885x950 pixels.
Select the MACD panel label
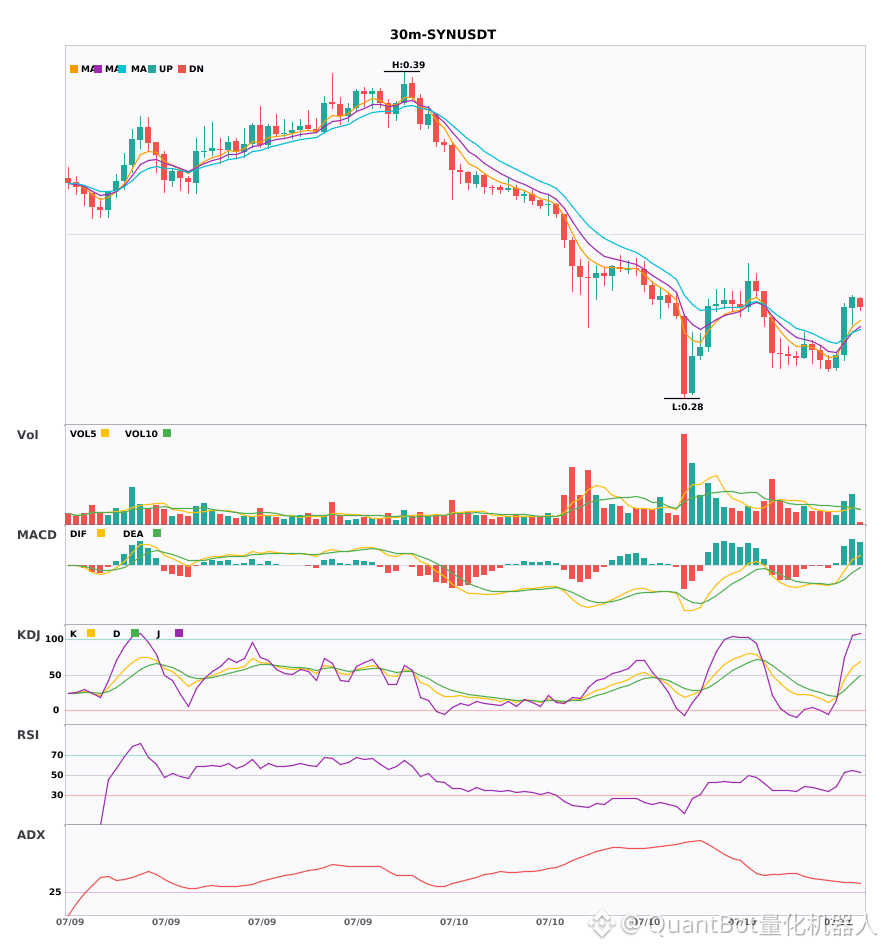(x=36, y=535)
